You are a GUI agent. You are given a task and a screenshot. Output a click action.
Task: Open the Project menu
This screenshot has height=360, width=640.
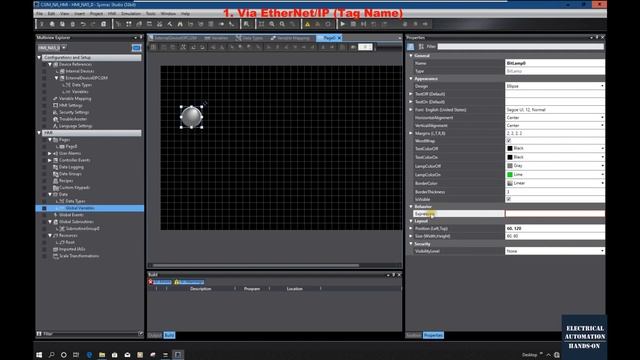(96, 13)
